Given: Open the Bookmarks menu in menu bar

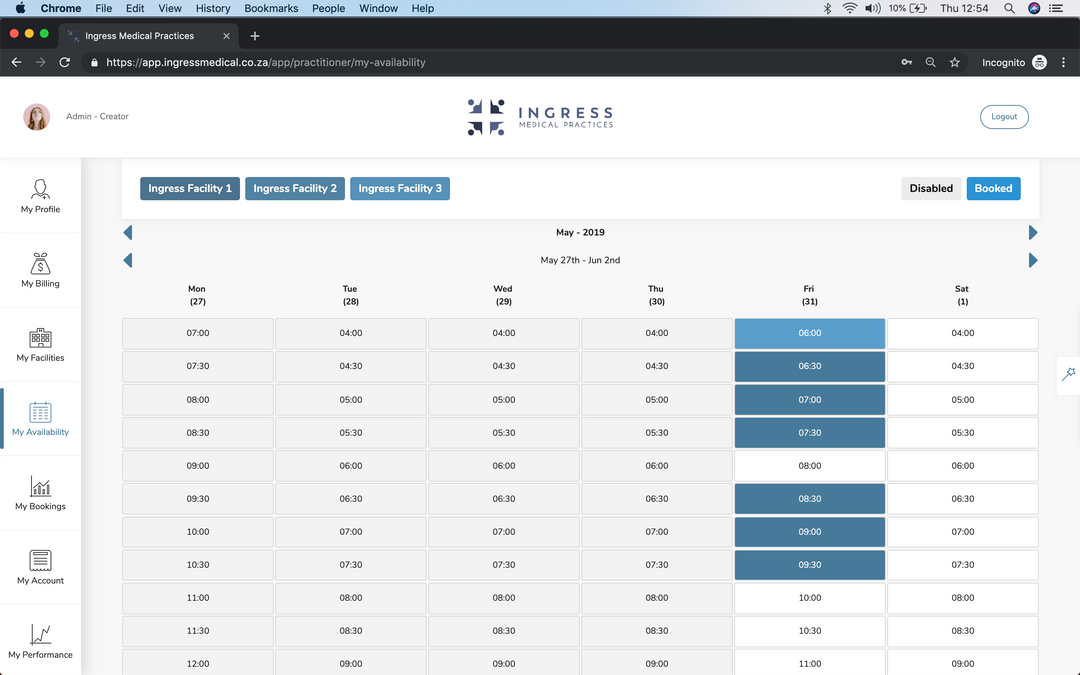Looking at the screenshot, I should tap(271, 8).
